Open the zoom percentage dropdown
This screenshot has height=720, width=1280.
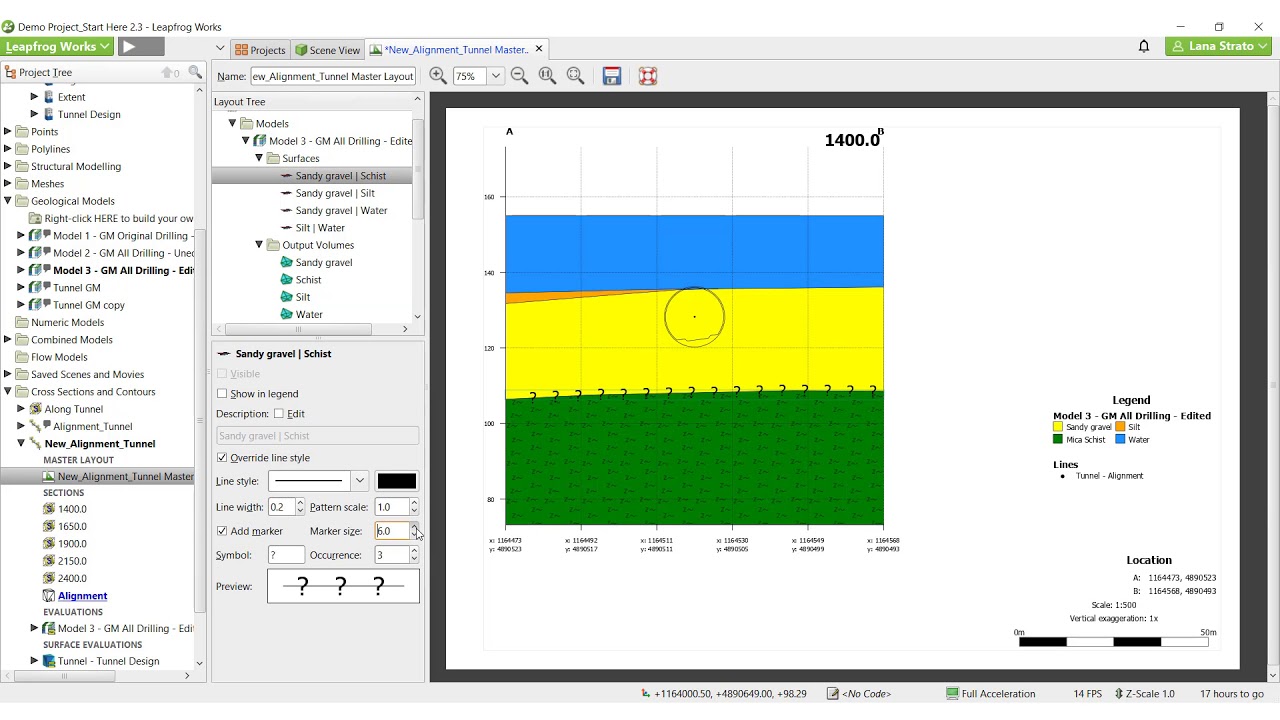click(x=495, y=76)
